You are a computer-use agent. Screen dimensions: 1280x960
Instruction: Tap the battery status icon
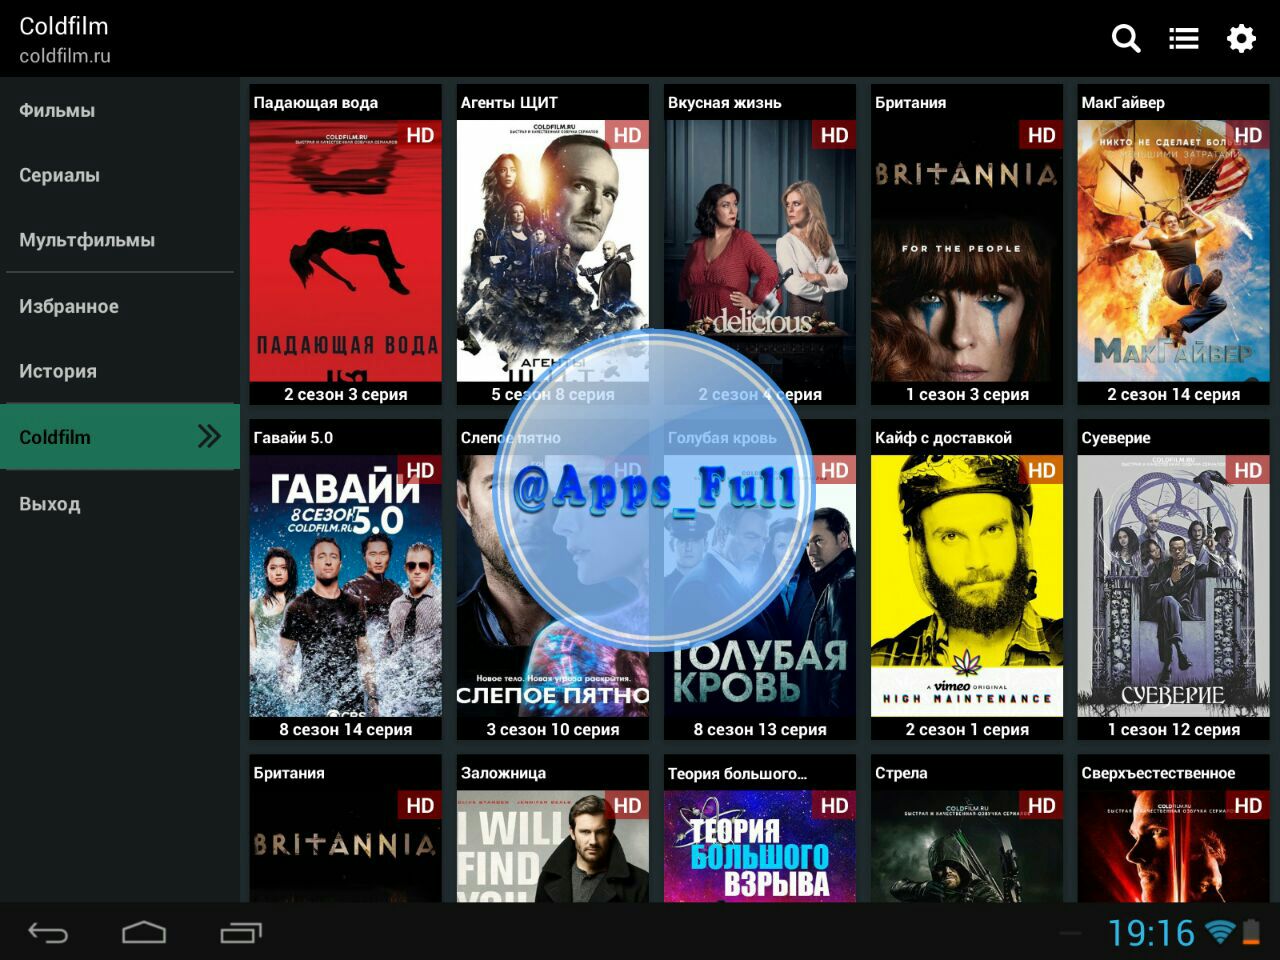click(x=1251, y=932)
